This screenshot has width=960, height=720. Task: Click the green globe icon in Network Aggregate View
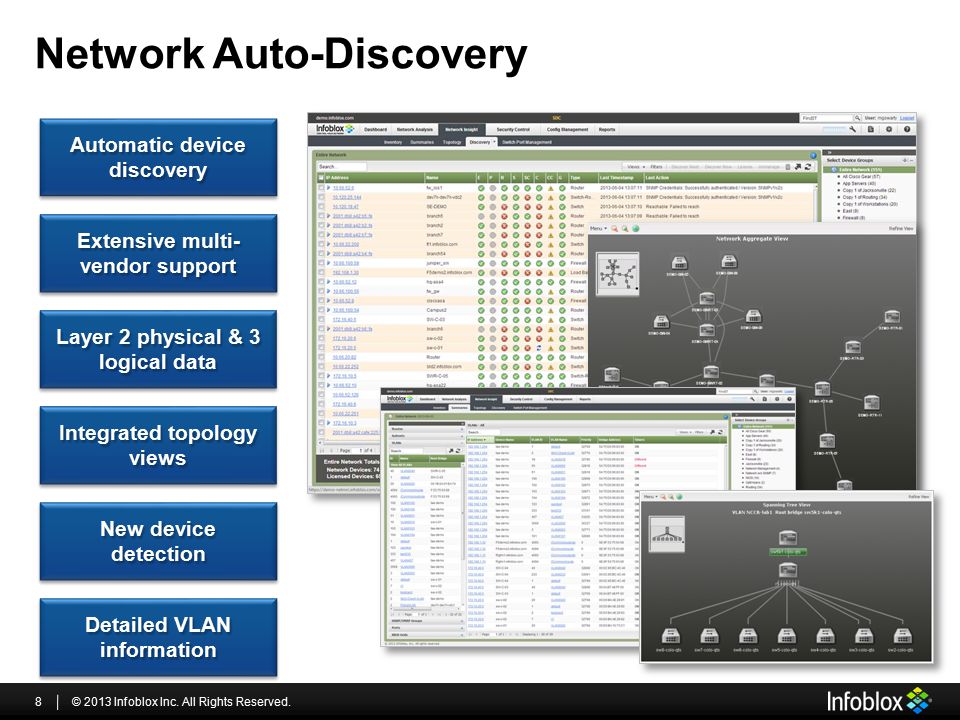pos(636,228)
